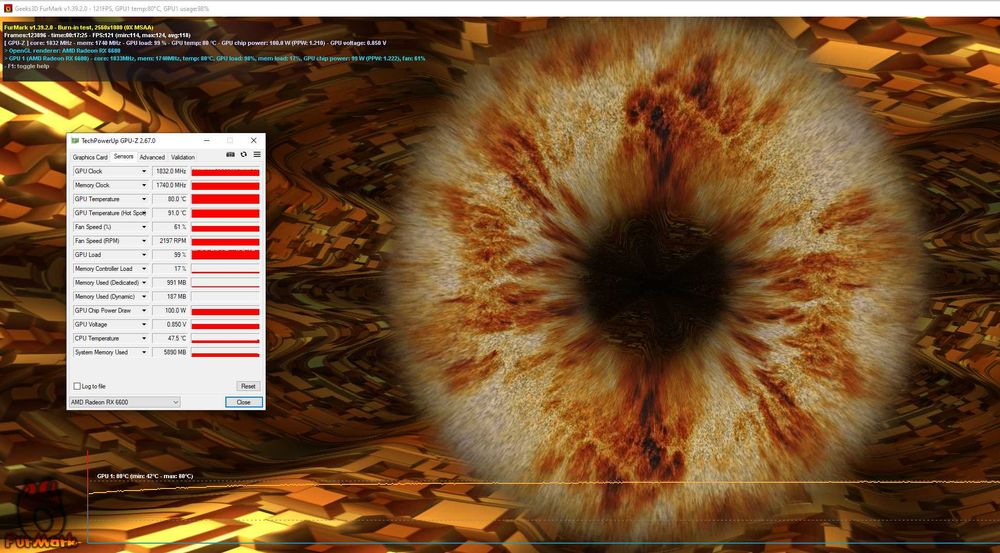Click the FurMark OpenGL renderer info line
The height and width of the screenshot is (553, 1000).
pyautogui.click(x=62, y=50)
